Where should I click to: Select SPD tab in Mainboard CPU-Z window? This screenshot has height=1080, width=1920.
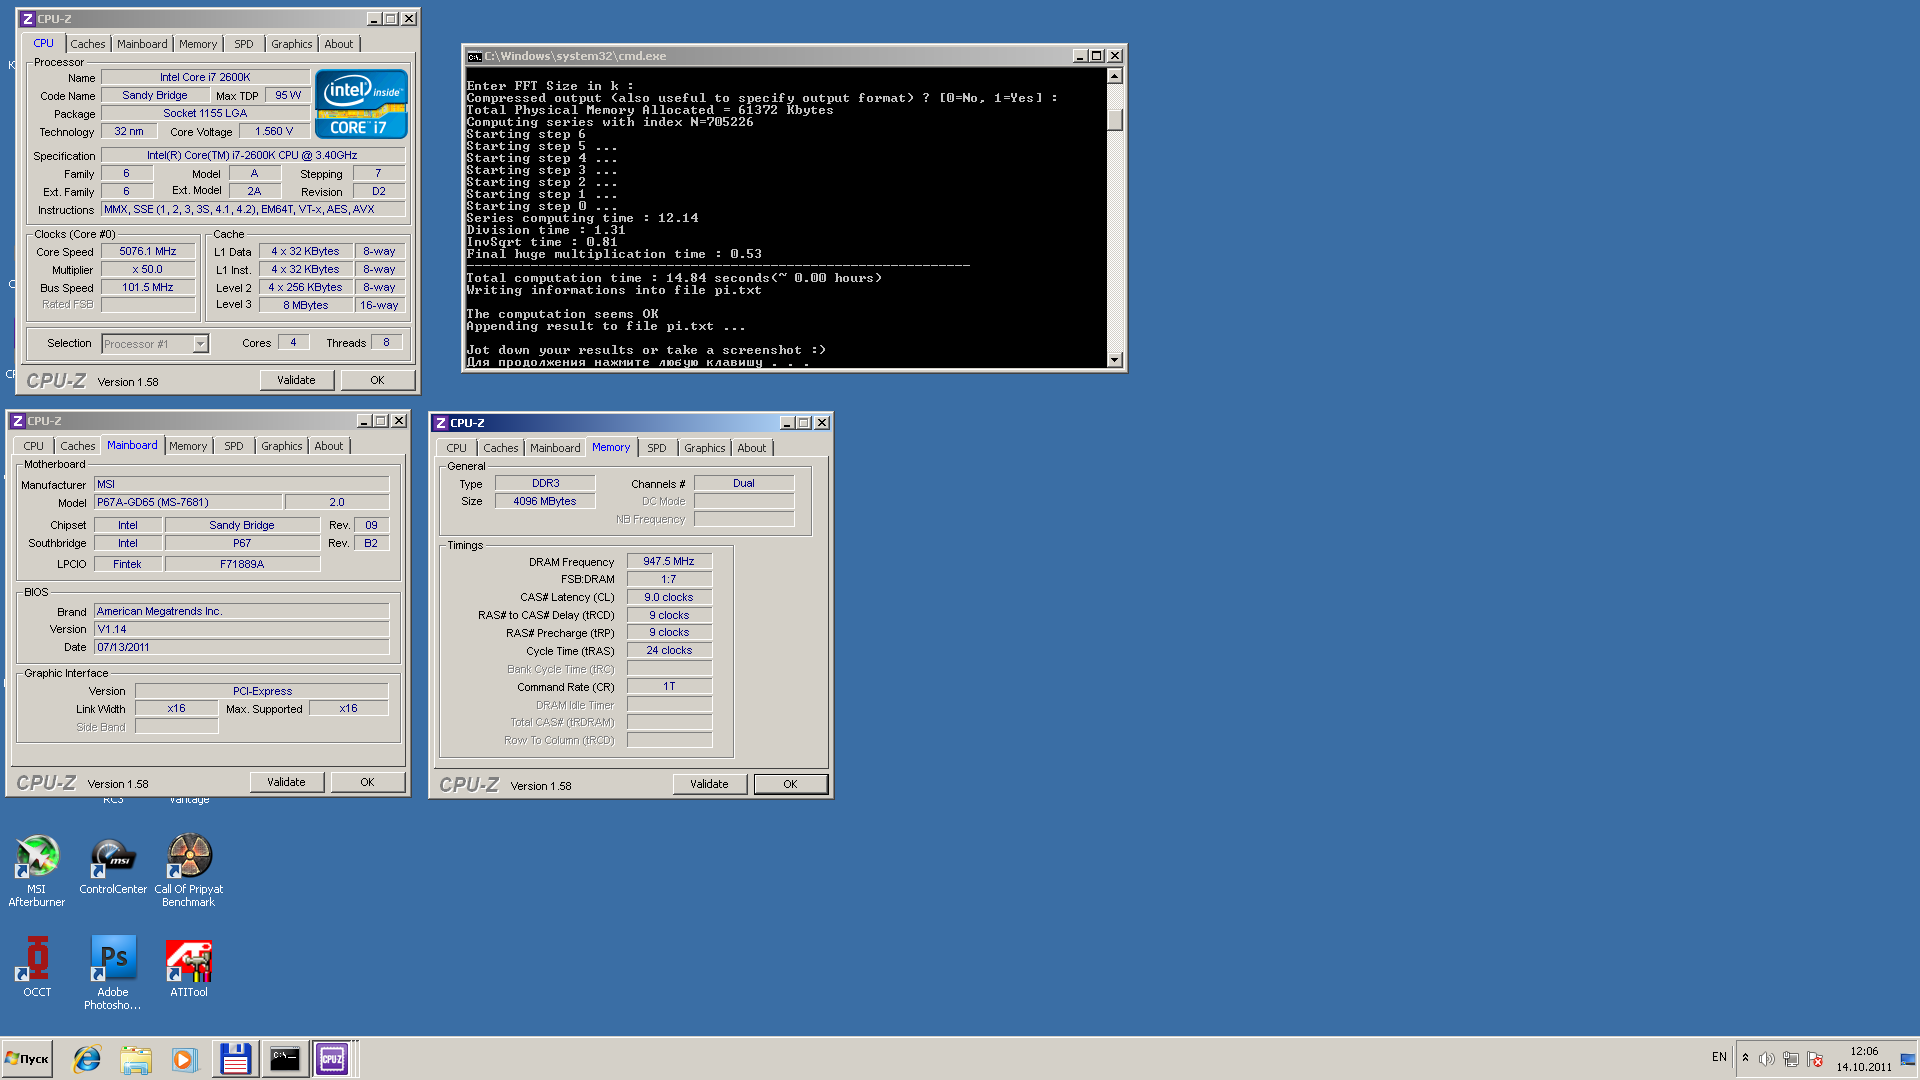click(234, 446)
